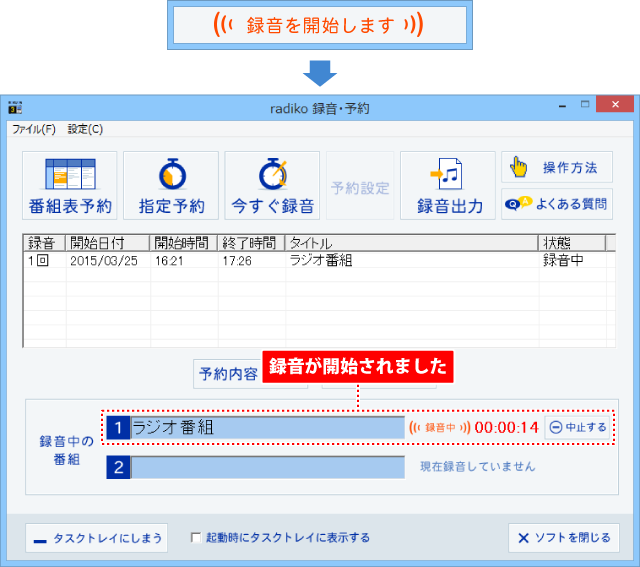Image resolution: width=640 pixels, height=567 pixels.
Task: Close the radiko window with X
Action: coord(615,104)
